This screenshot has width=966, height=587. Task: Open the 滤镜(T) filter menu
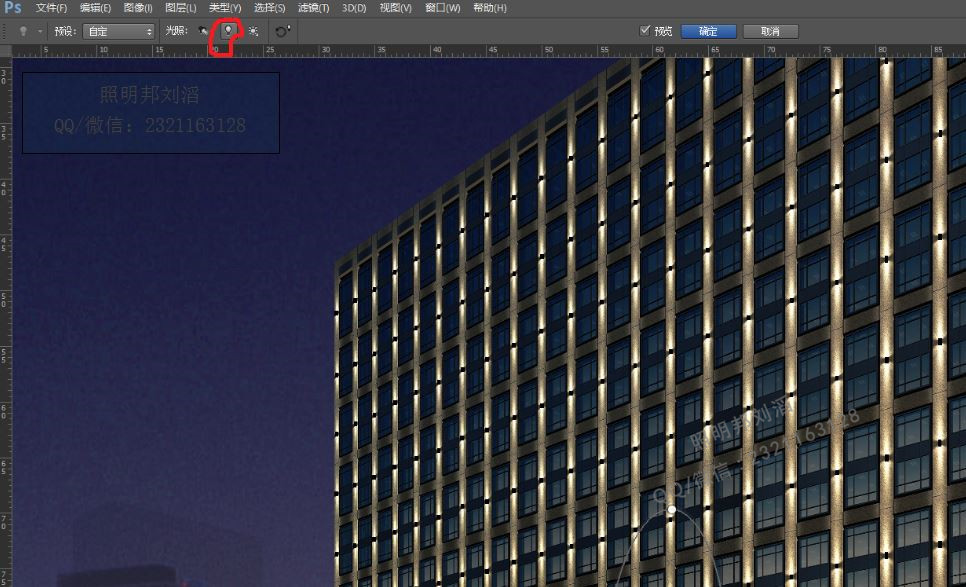pos(313,8)
